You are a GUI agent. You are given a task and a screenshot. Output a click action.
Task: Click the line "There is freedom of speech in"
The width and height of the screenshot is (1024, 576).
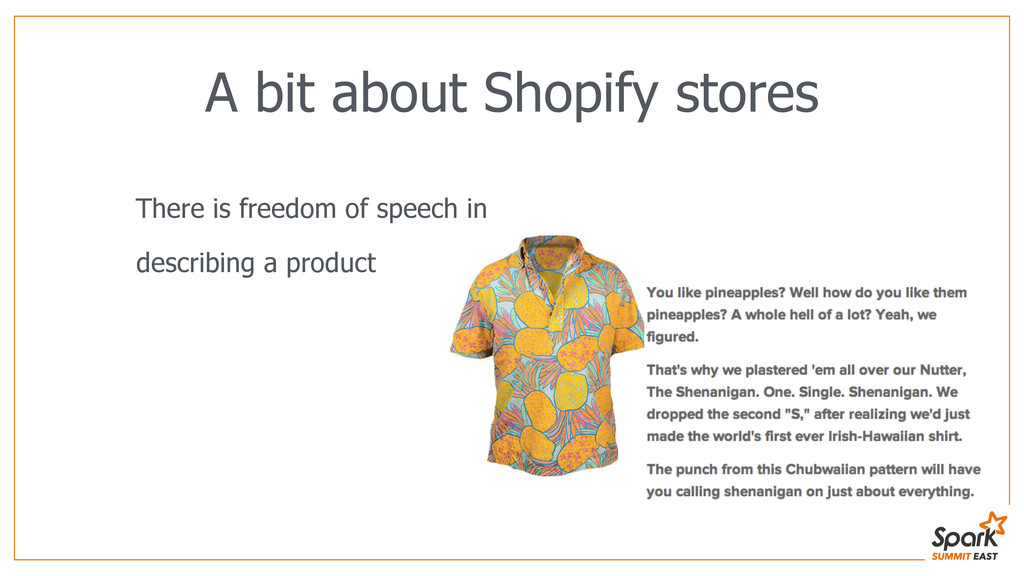click(x=311, y=209)
